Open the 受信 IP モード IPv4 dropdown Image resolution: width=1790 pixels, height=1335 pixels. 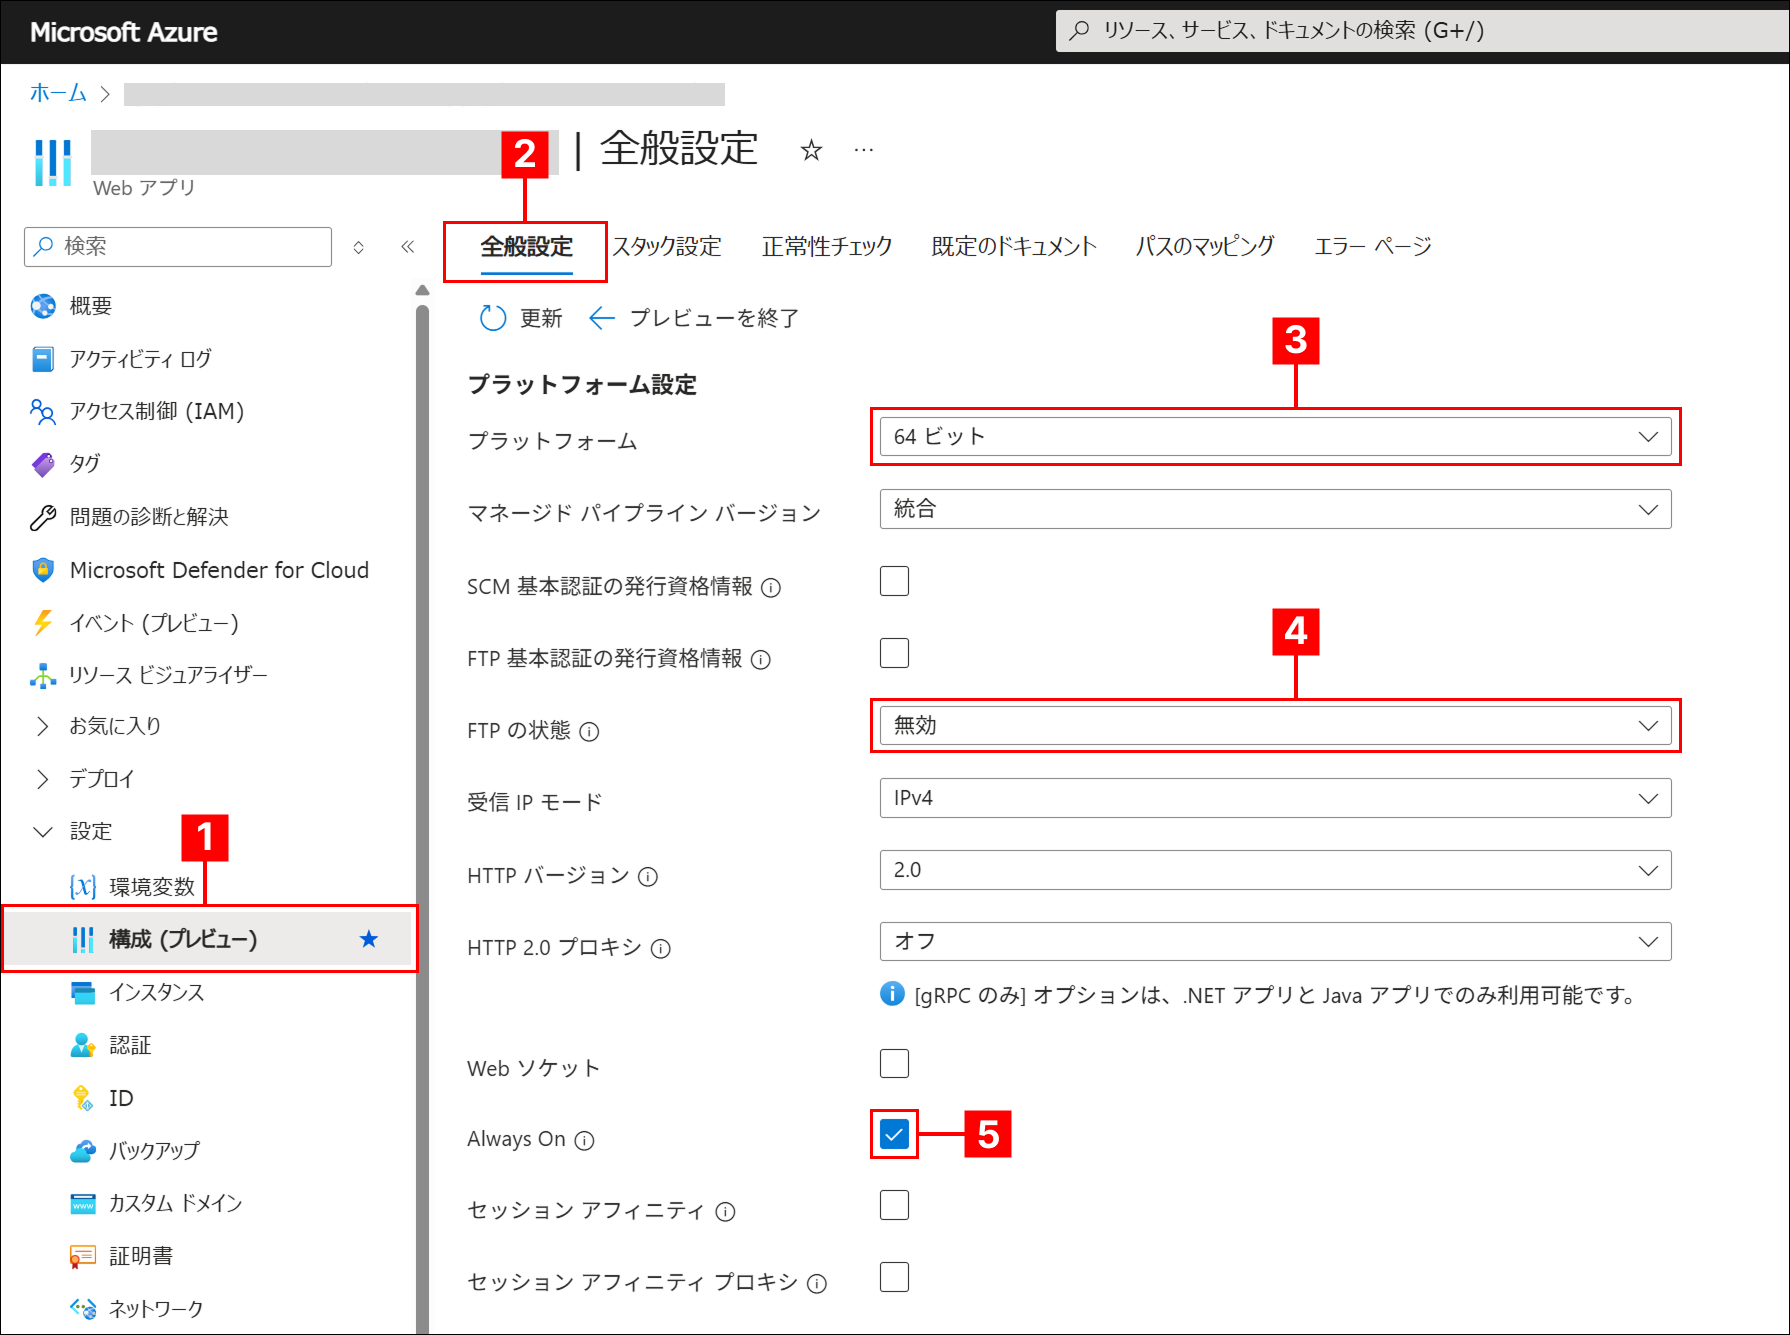(x=1275, y=798)
